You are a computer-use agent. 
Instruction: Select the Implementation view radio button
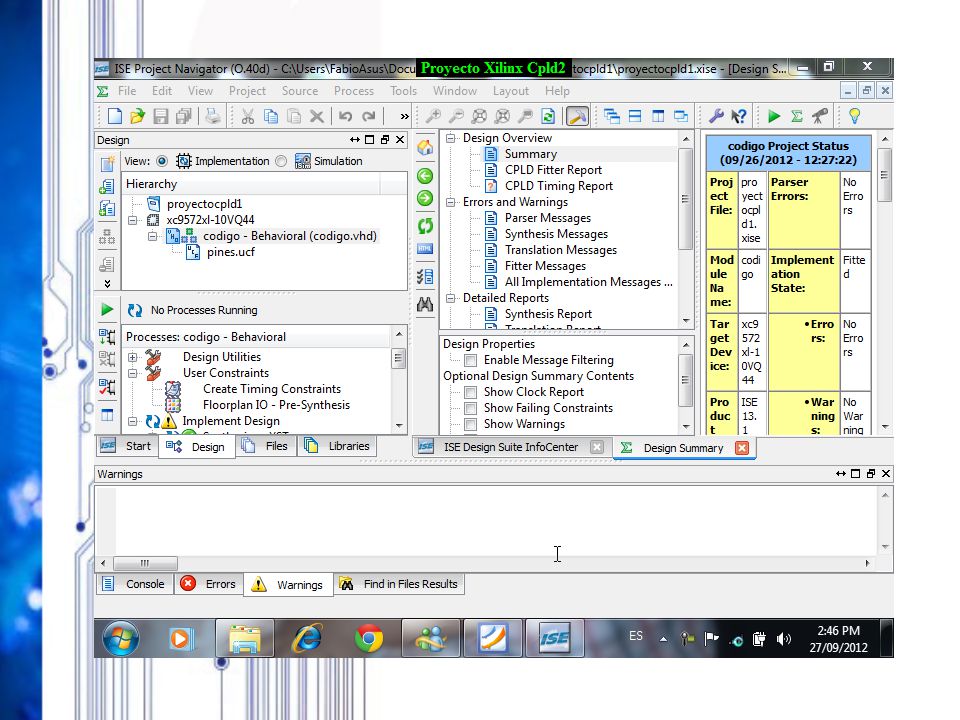(162, 161)
